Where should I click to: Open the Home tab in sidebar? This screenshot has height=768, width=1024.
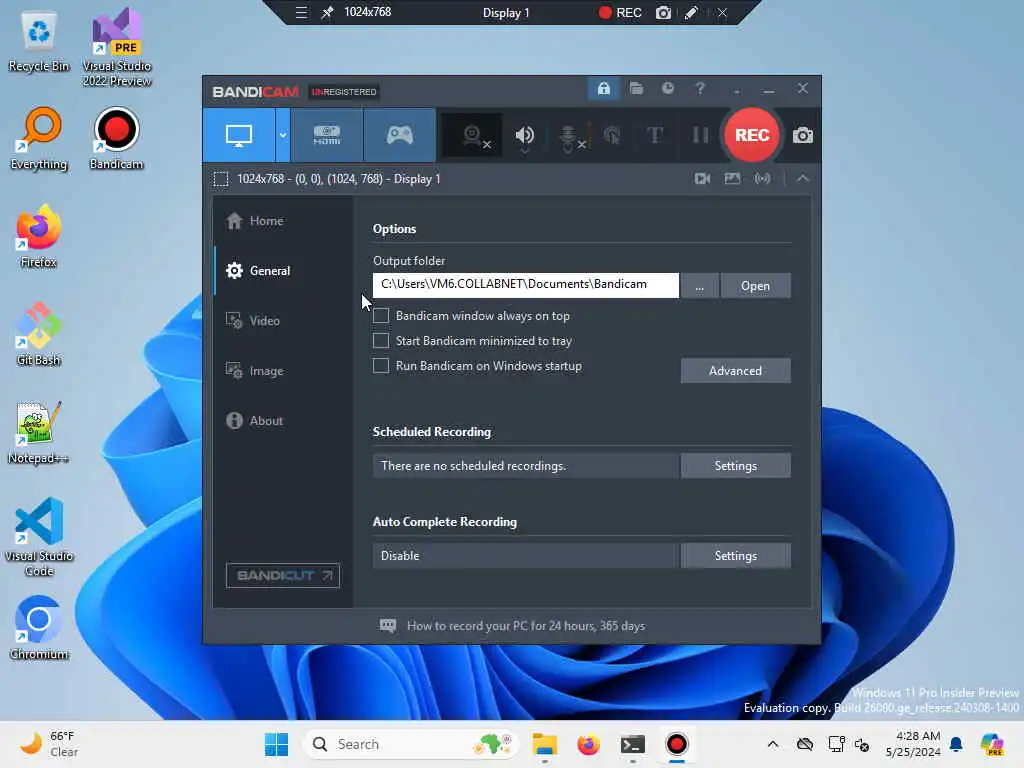[283, 221]
